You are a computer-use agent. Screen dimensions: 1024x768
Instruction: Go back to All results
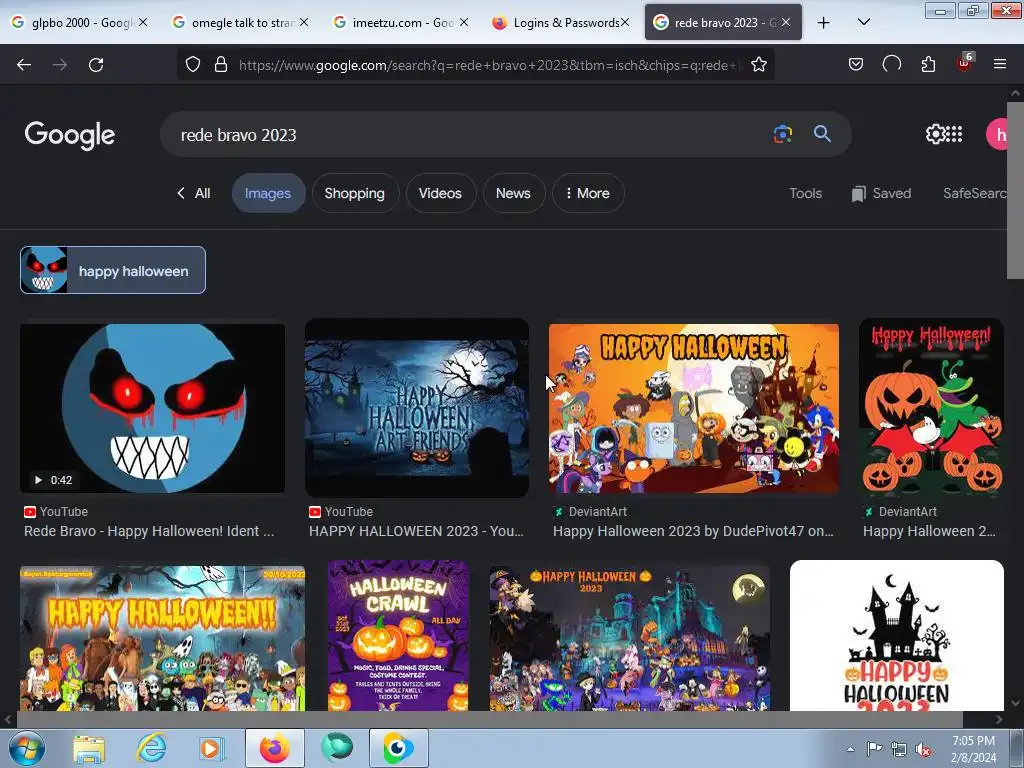tap(194, 193)
